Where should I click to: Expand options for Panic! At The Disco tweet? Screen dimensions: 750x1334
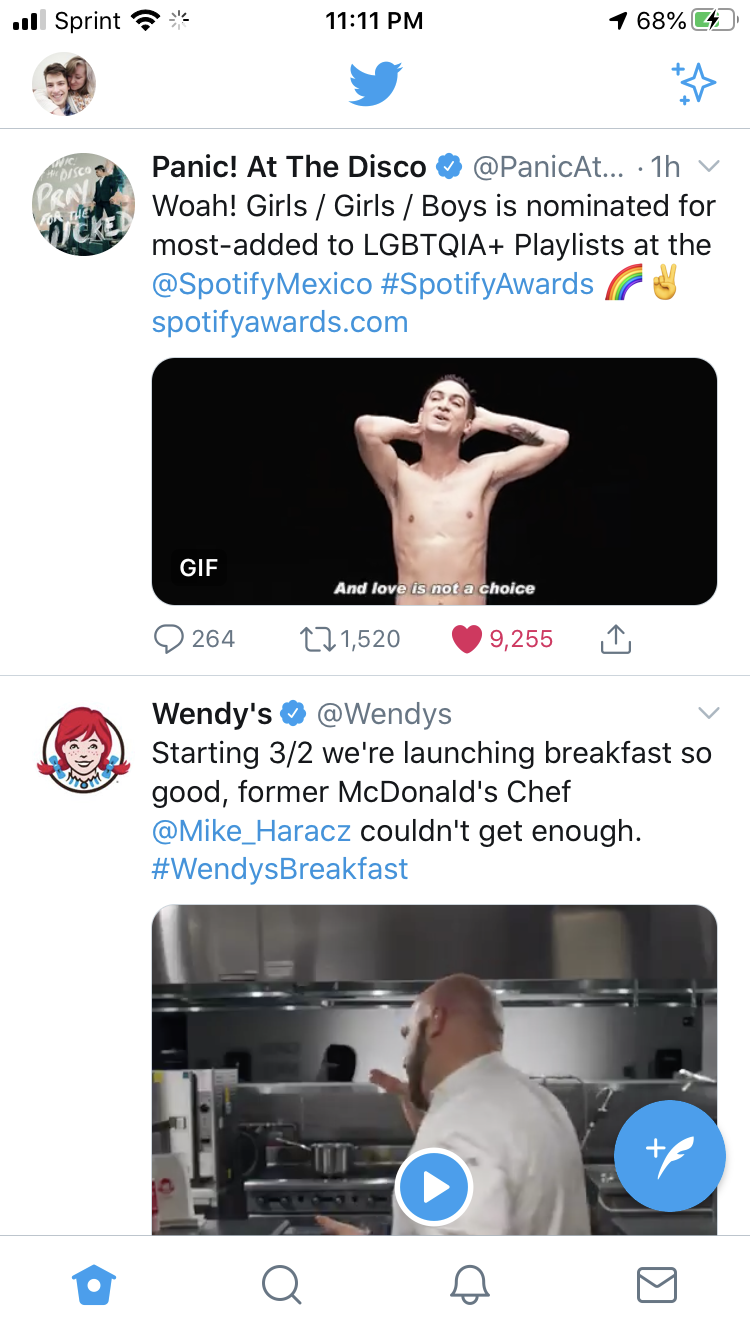coord(708,166)
